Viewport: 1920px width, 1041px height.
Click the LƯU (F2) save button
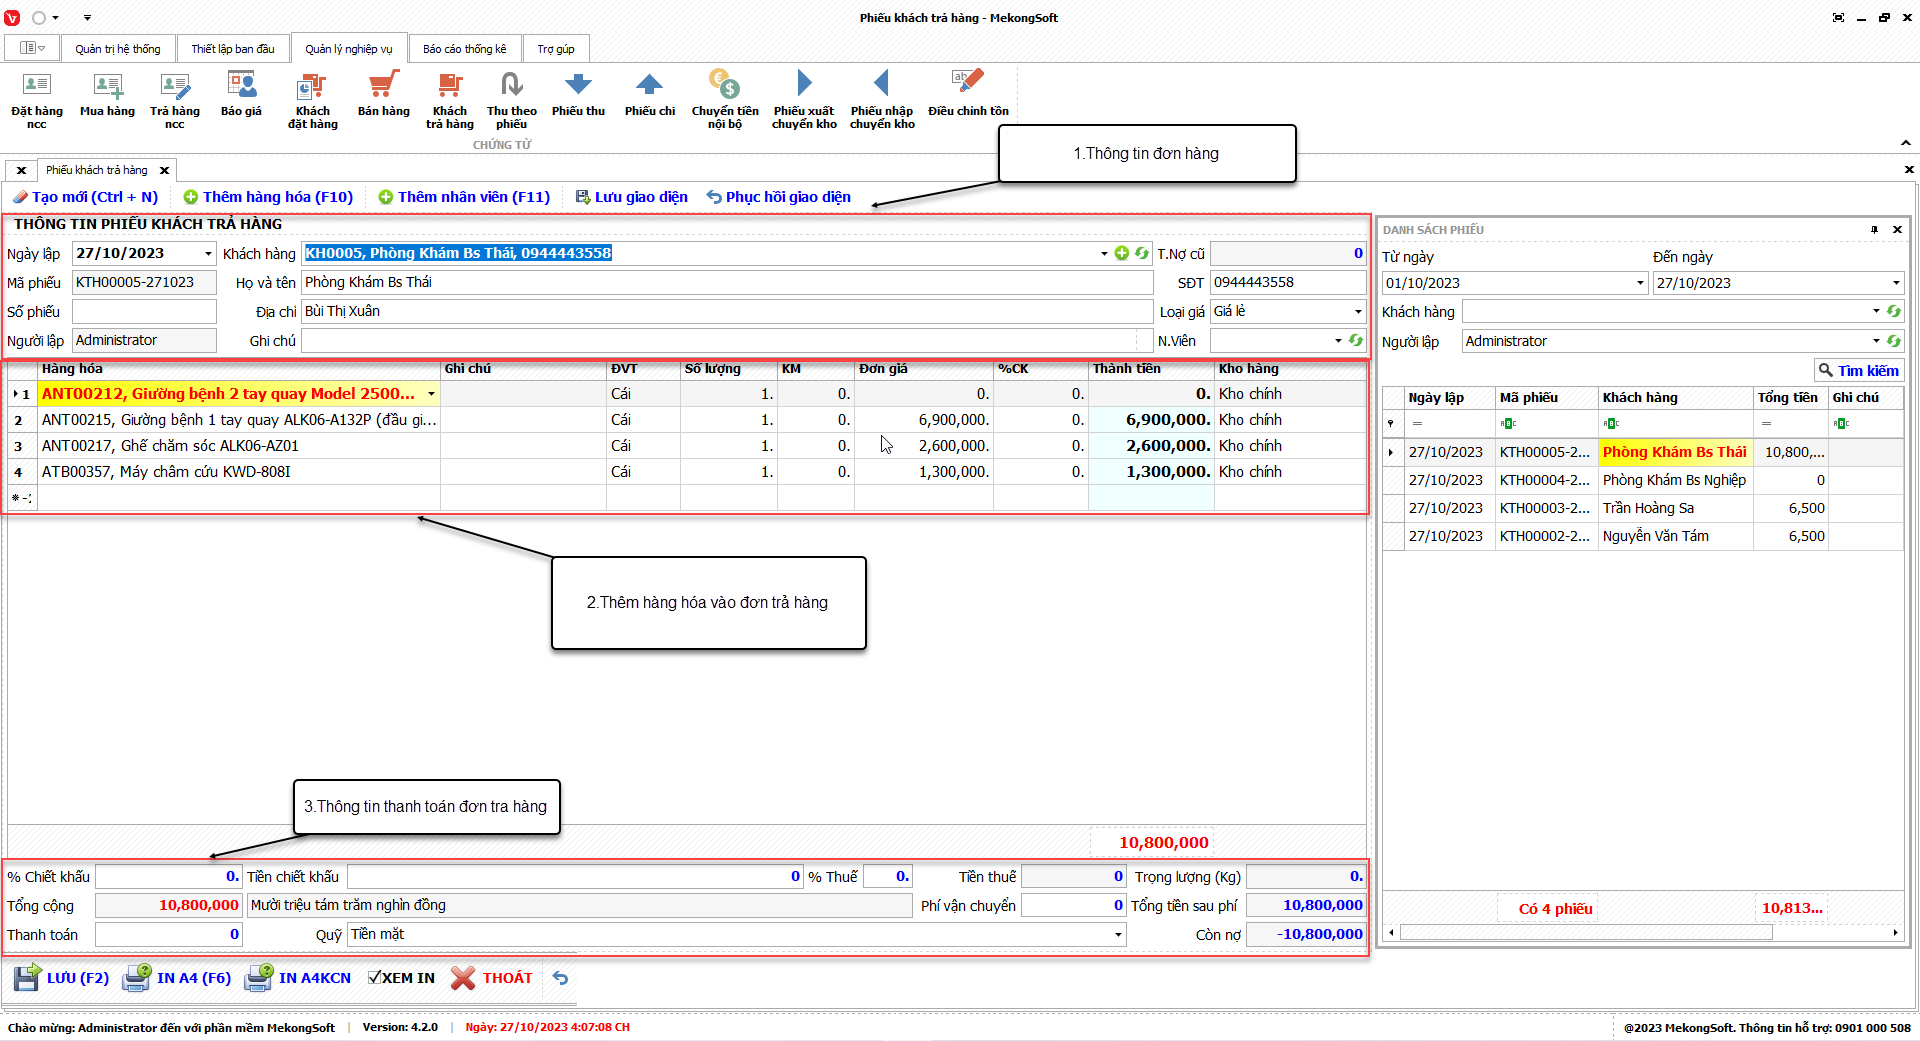[62, 978]
